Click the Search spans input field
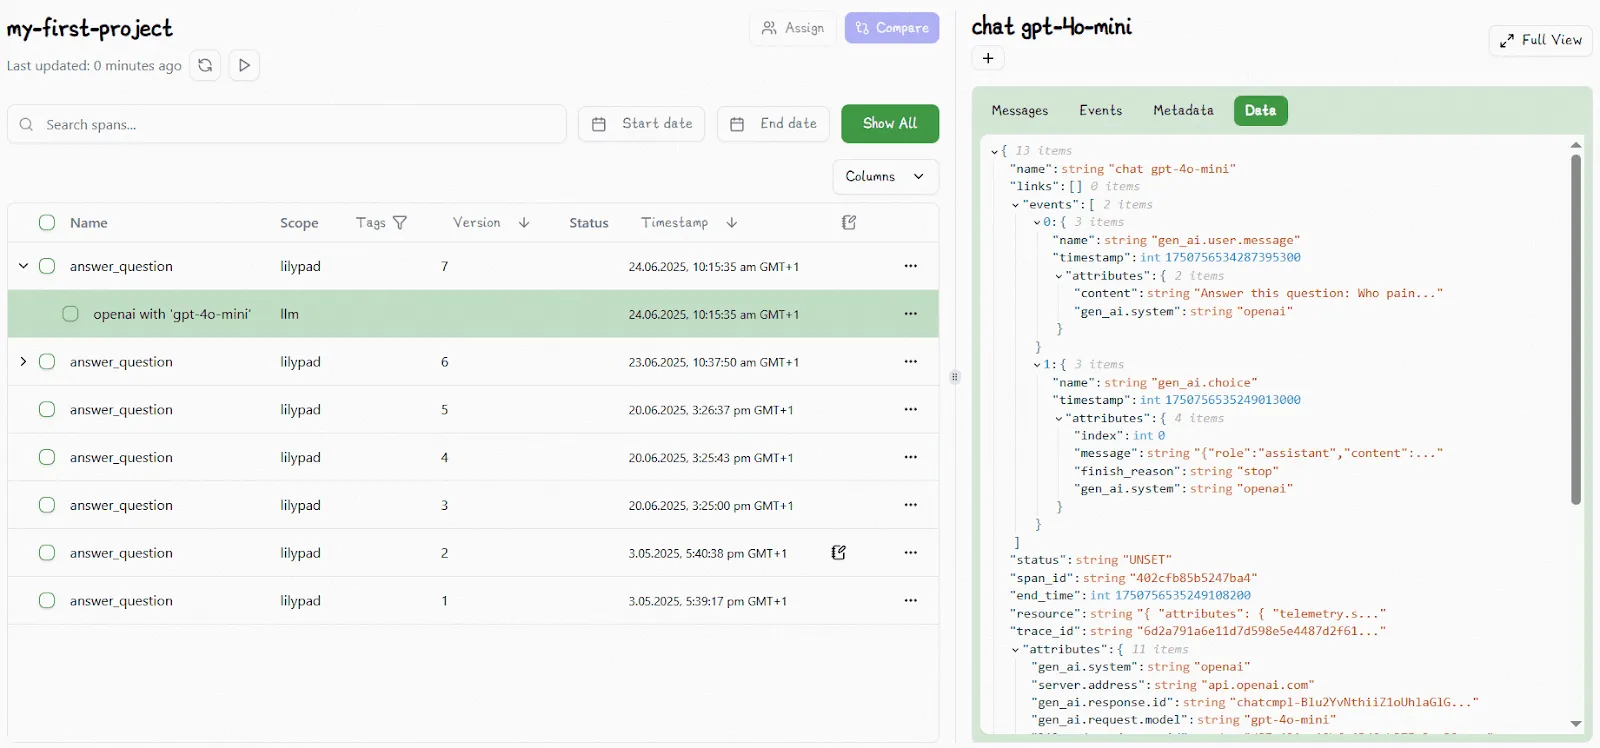Image resolution: width=1600 pixels, height=748 pixels. pos(287,124)
